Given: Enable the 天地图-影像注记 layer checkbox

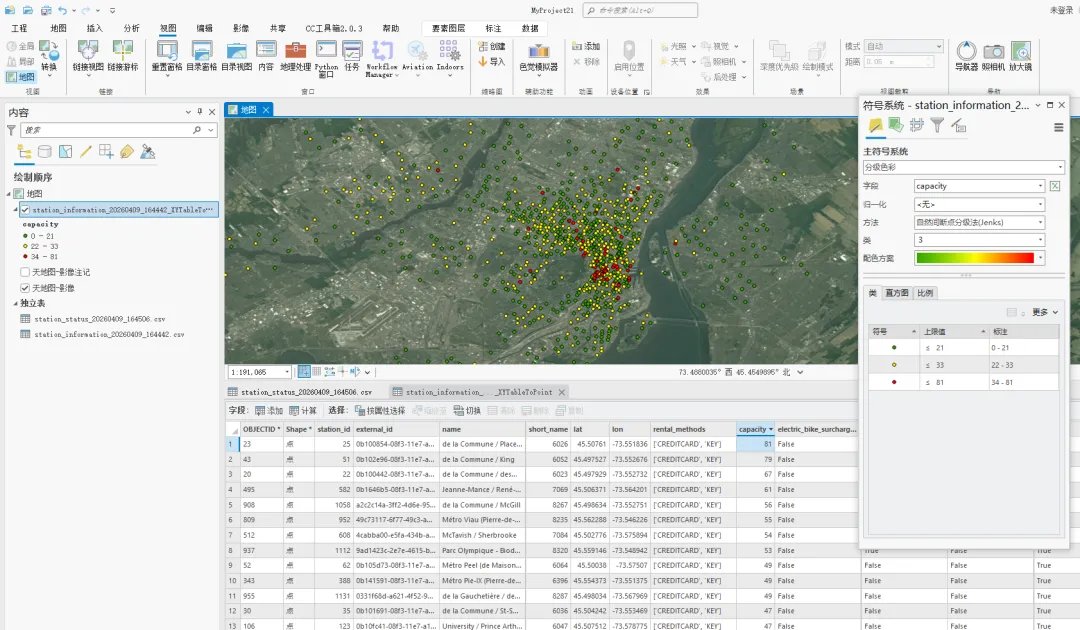Looking at the screenshot, I should point(25,272).
